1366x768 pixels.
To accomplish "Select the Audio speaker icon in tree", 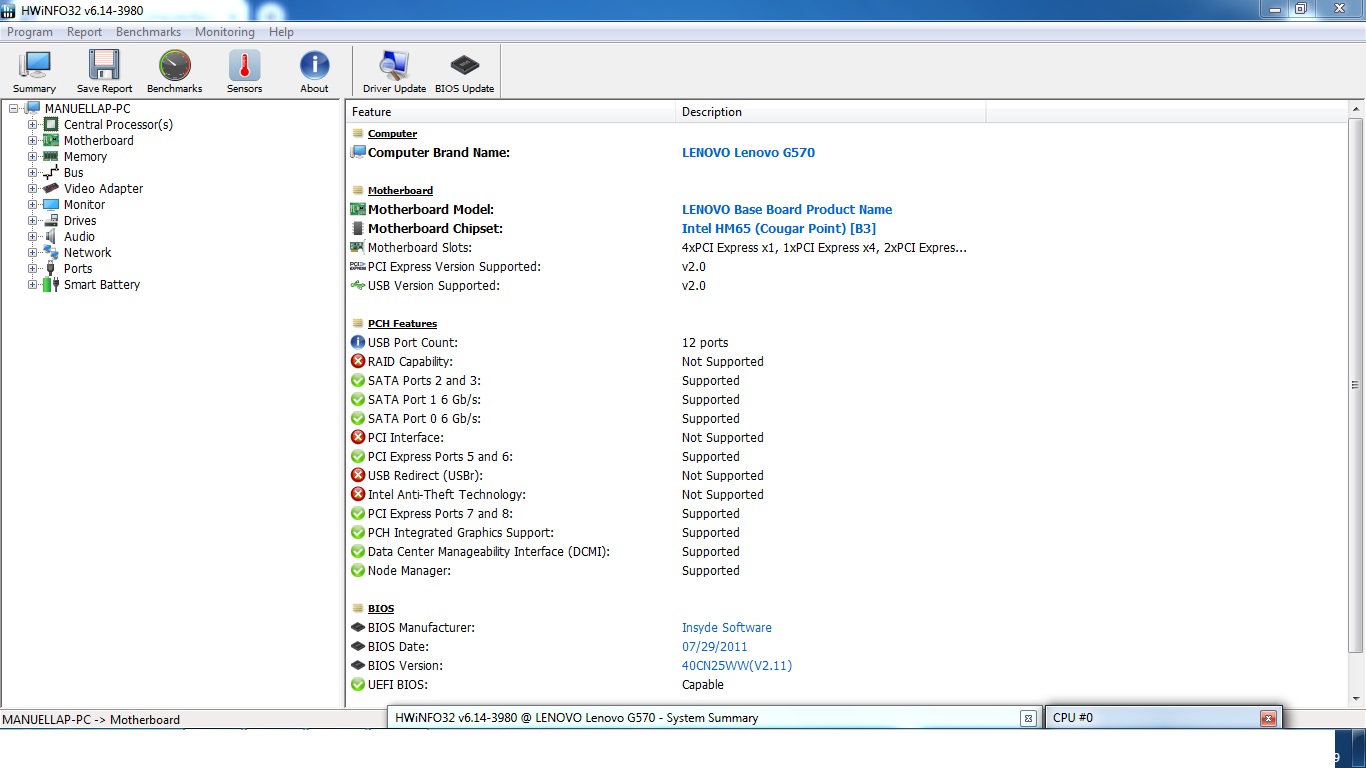I will 51,236.
